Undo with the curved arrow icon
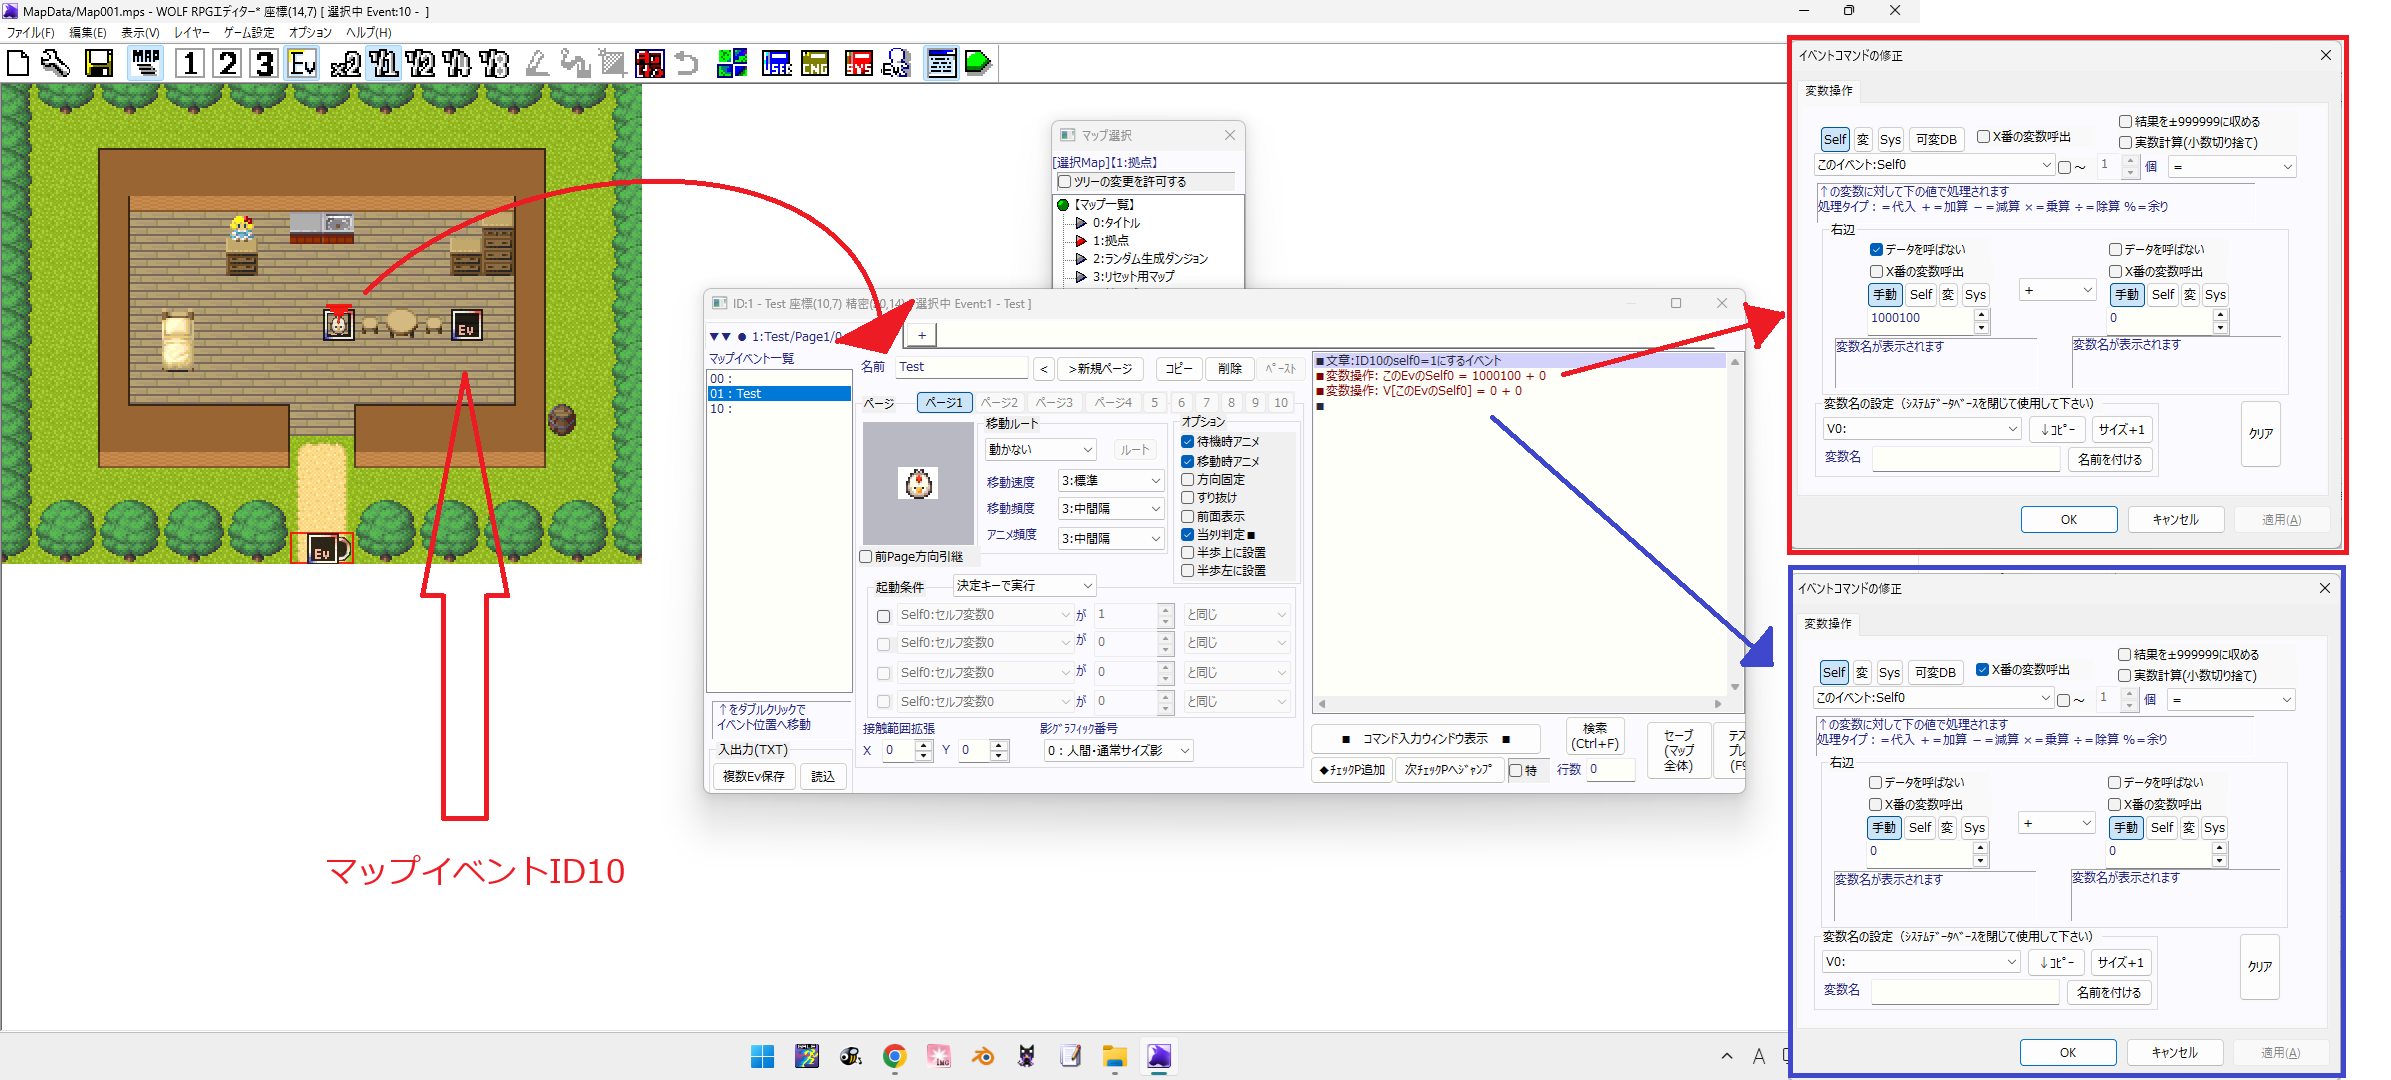The image size is (2391, 1080). coord(687,64)
